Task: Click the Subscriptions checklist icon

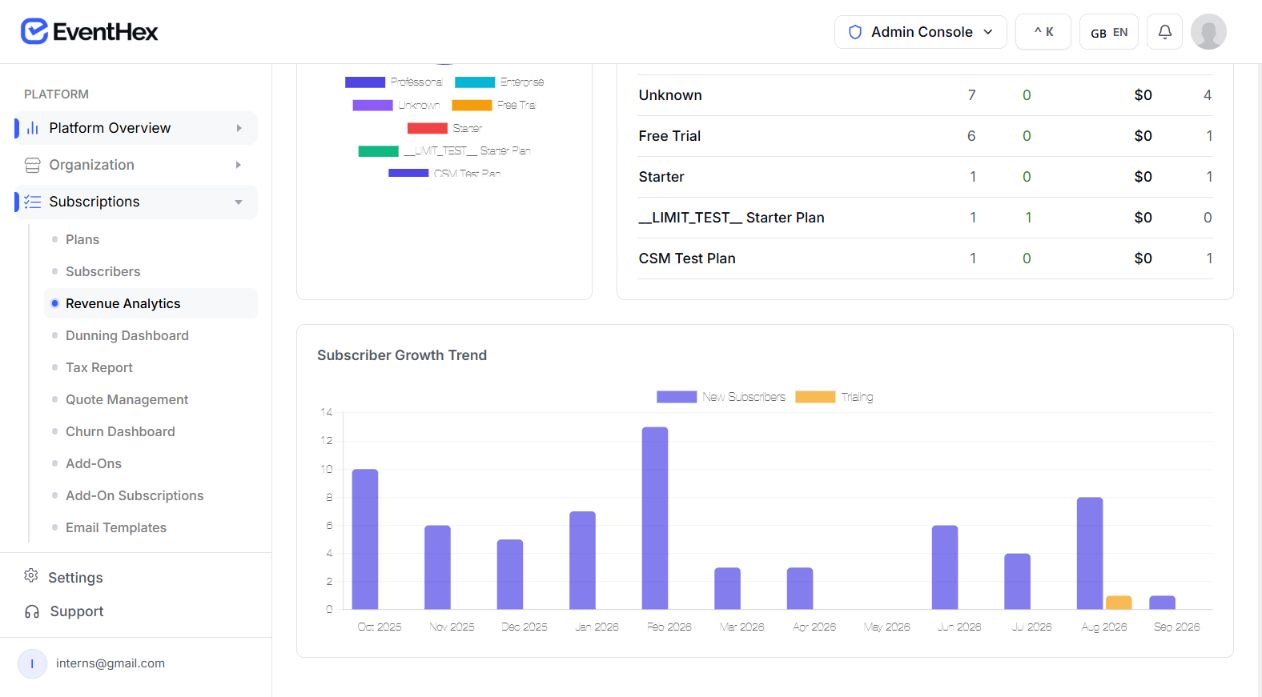Action: pos(32,202)
